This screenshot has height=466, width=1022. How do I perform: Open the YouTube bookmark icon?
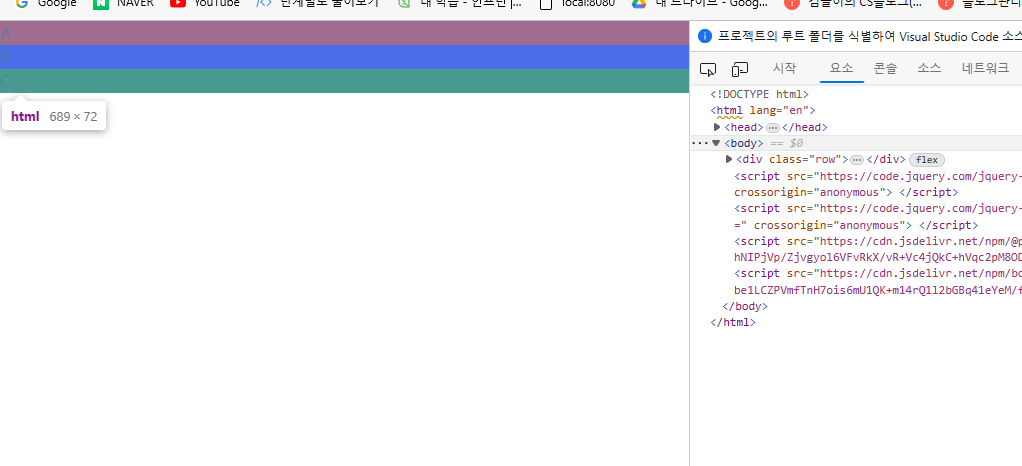tap(177, 3)
